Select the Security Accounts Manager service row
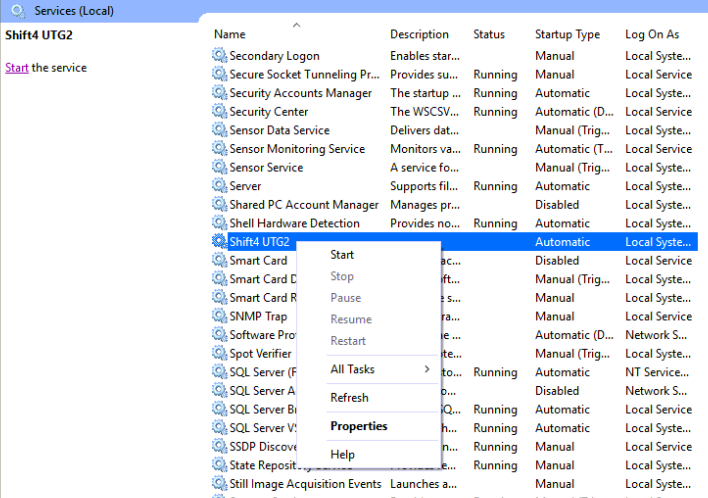Viewport: 708px width, 498px height. pyautogui.click(x=300, y=93)
